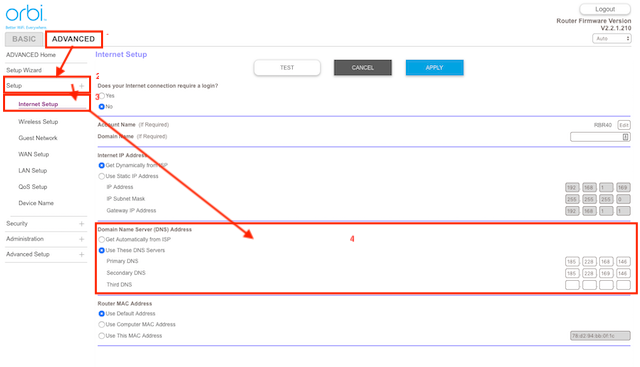
Task: Open the Auto language dropdown
Action: [x=612, y=38]
